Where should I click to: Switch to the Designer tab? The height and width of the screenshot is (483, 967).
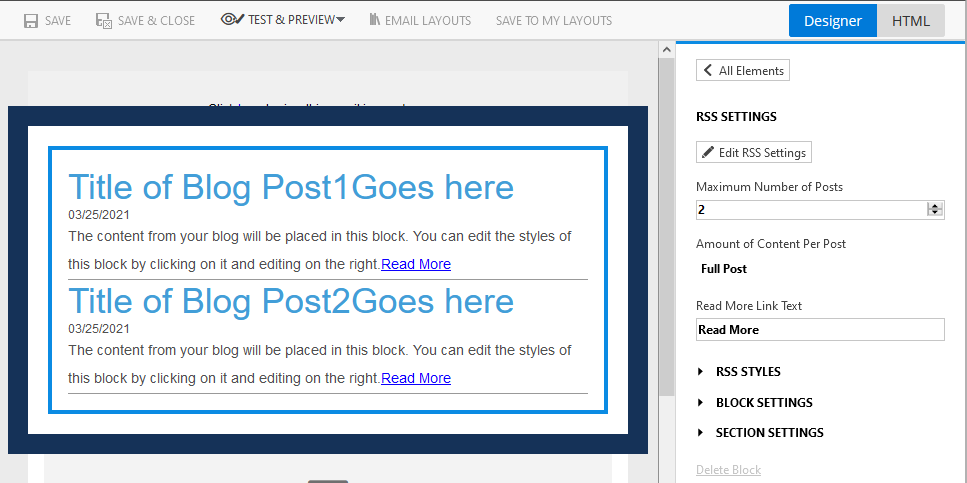coord(833,20)
